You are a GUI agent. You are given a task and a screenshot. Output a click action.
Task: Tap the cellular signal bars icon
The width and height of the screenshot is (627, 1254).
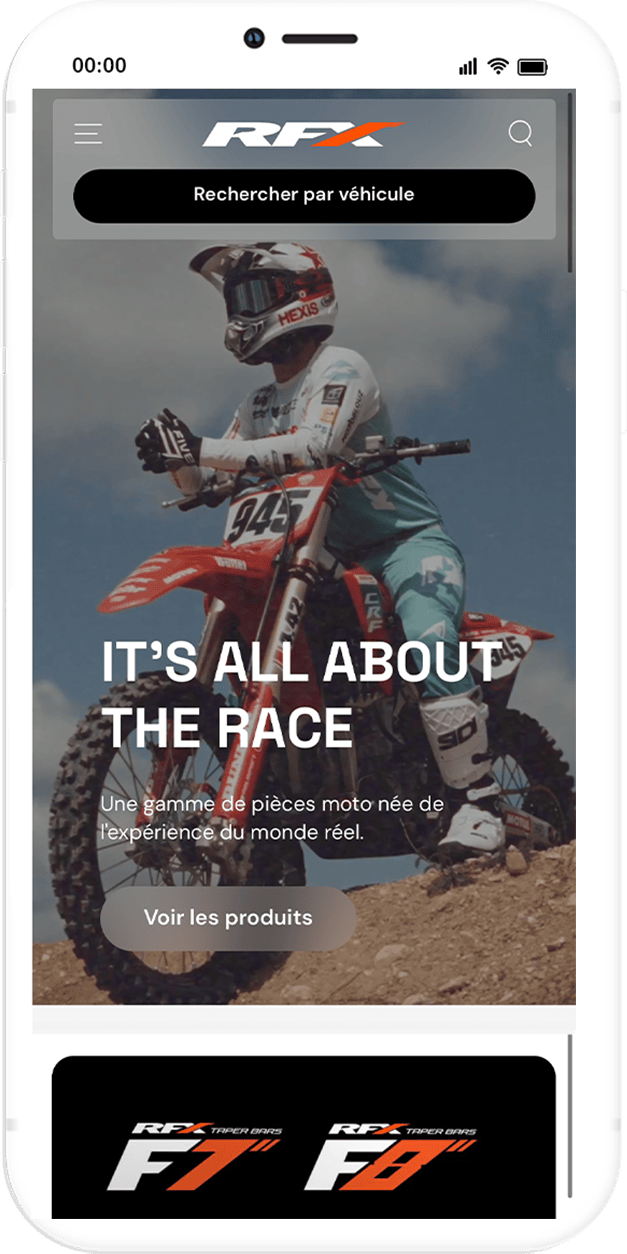click(x=468, y=67)
